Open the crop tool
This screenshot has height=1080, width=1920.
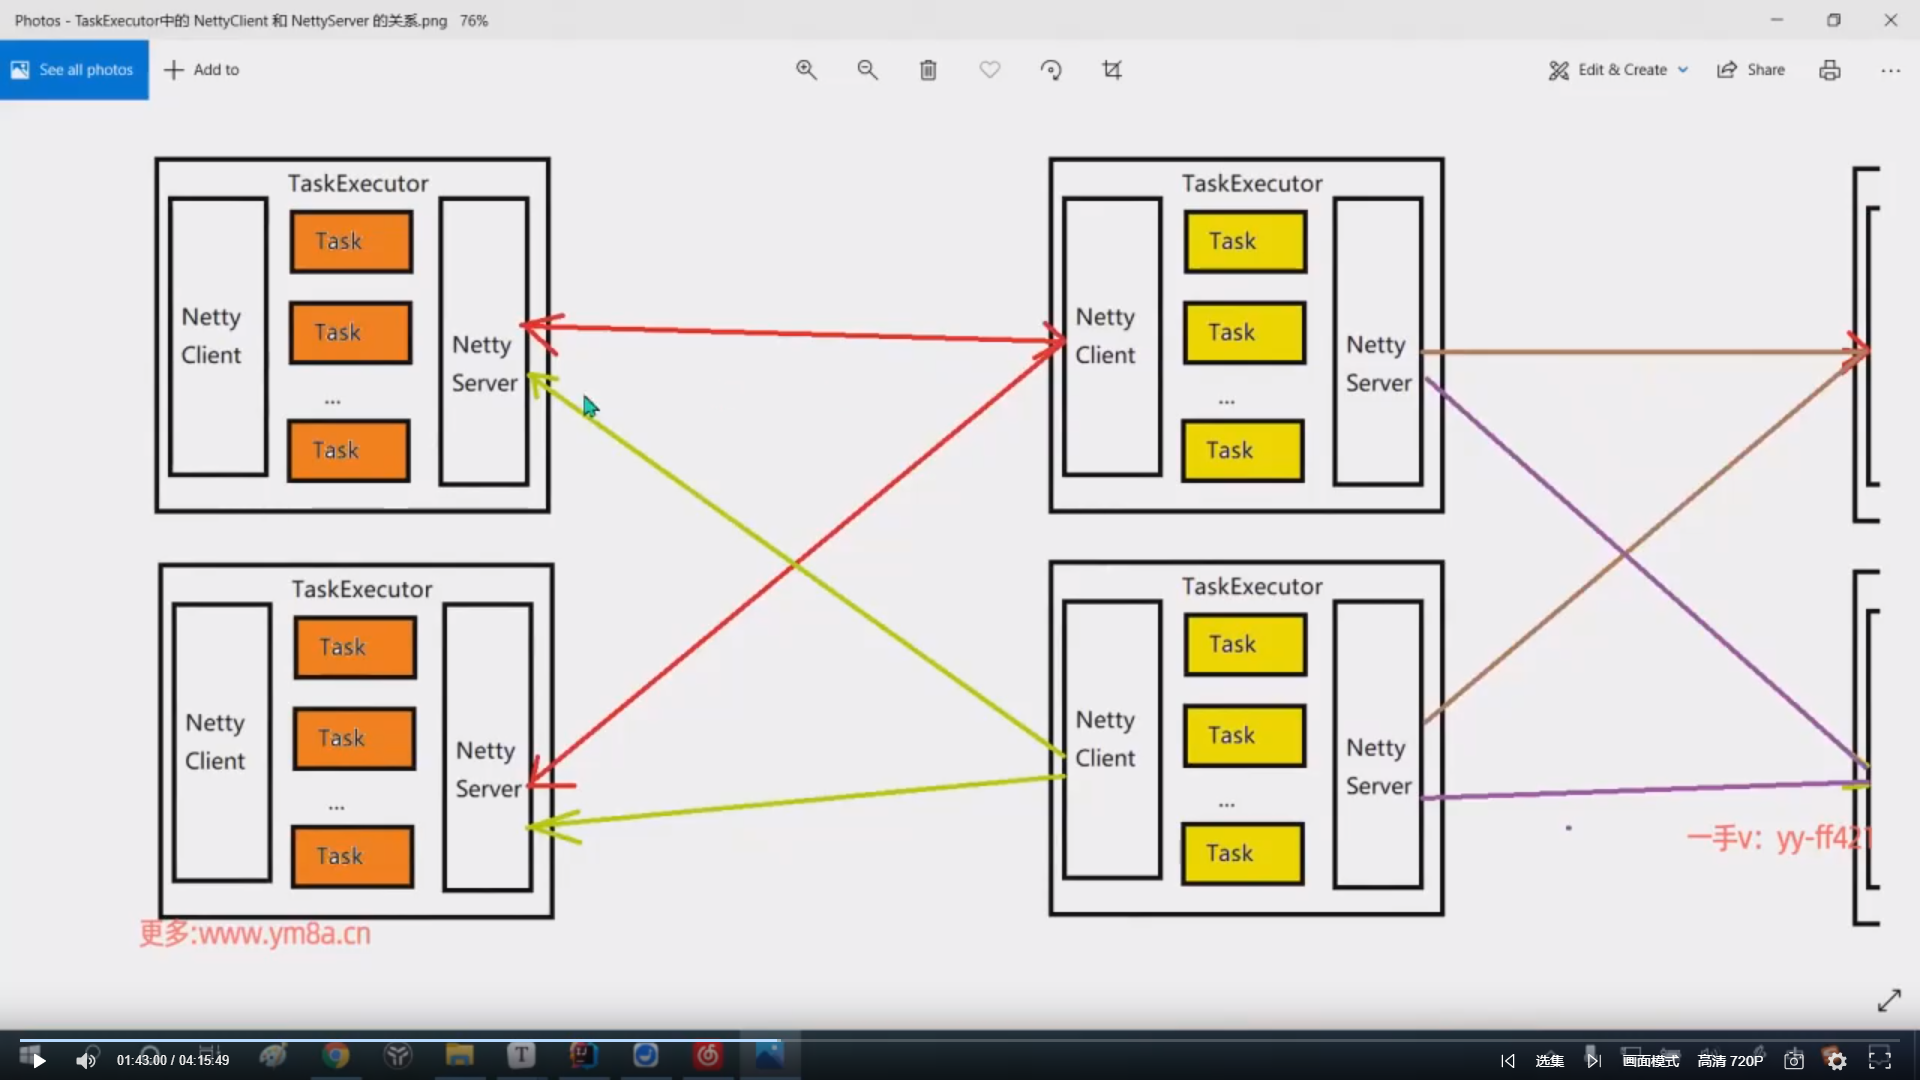1112,70
